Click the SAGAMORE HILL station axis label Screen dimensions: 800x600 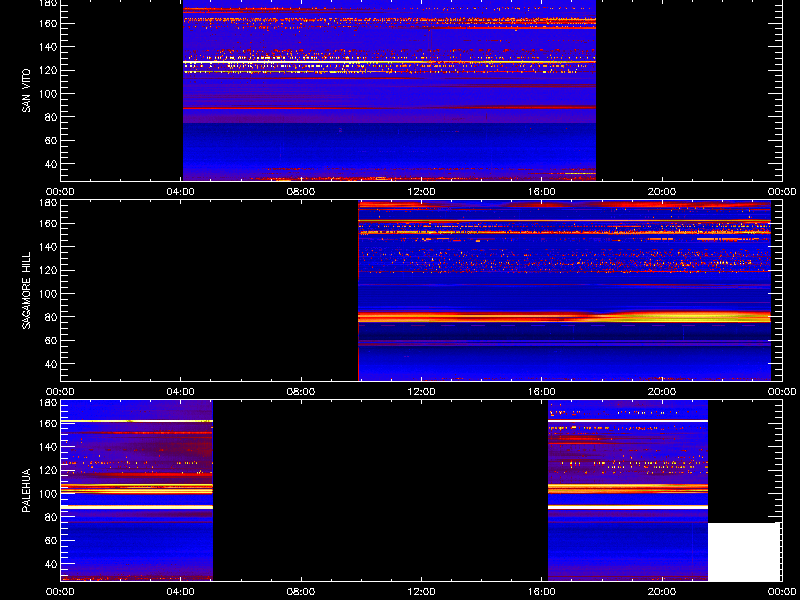point(27,290)
